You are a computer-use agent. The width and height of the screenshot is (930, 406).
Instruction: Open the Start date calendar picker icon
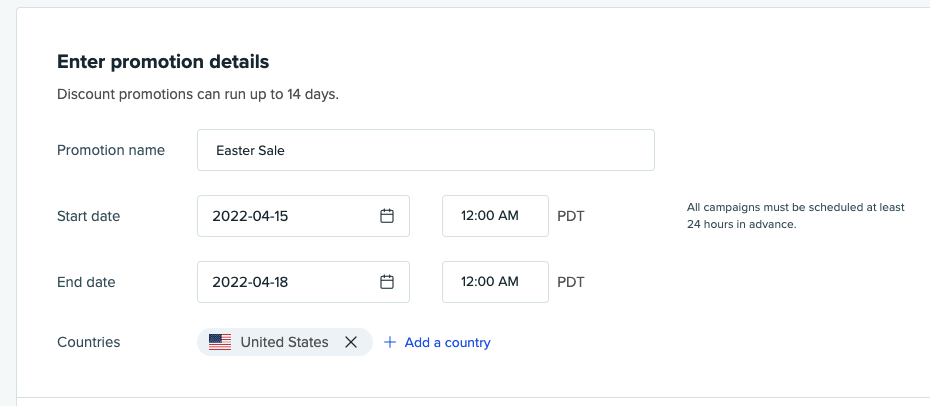387,216
